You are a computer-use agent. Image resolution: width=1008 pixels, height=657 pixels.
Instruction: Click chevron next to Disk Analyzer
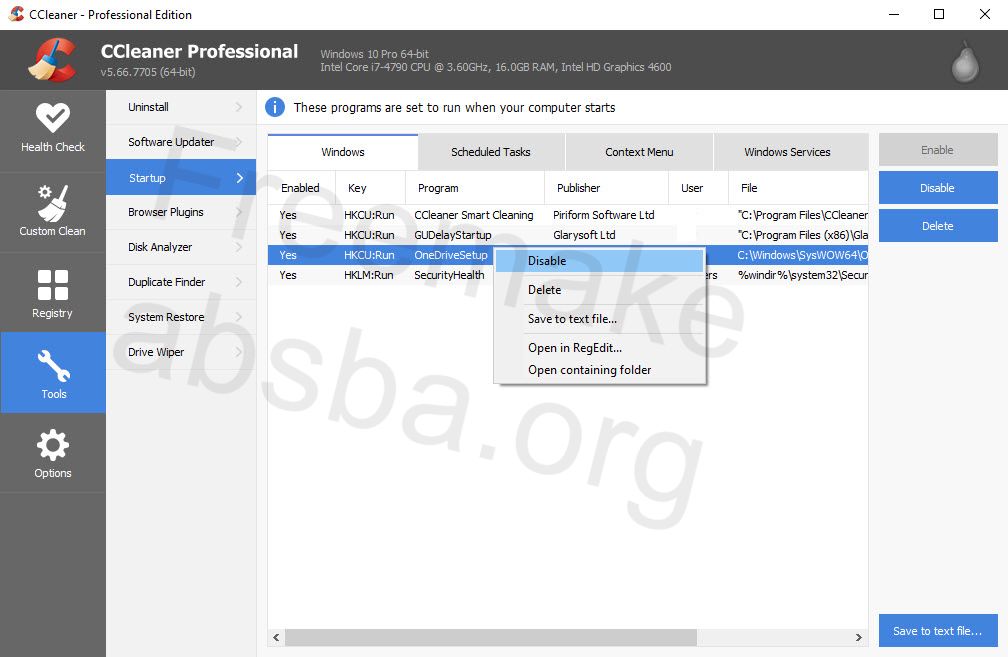coord(239,247)
